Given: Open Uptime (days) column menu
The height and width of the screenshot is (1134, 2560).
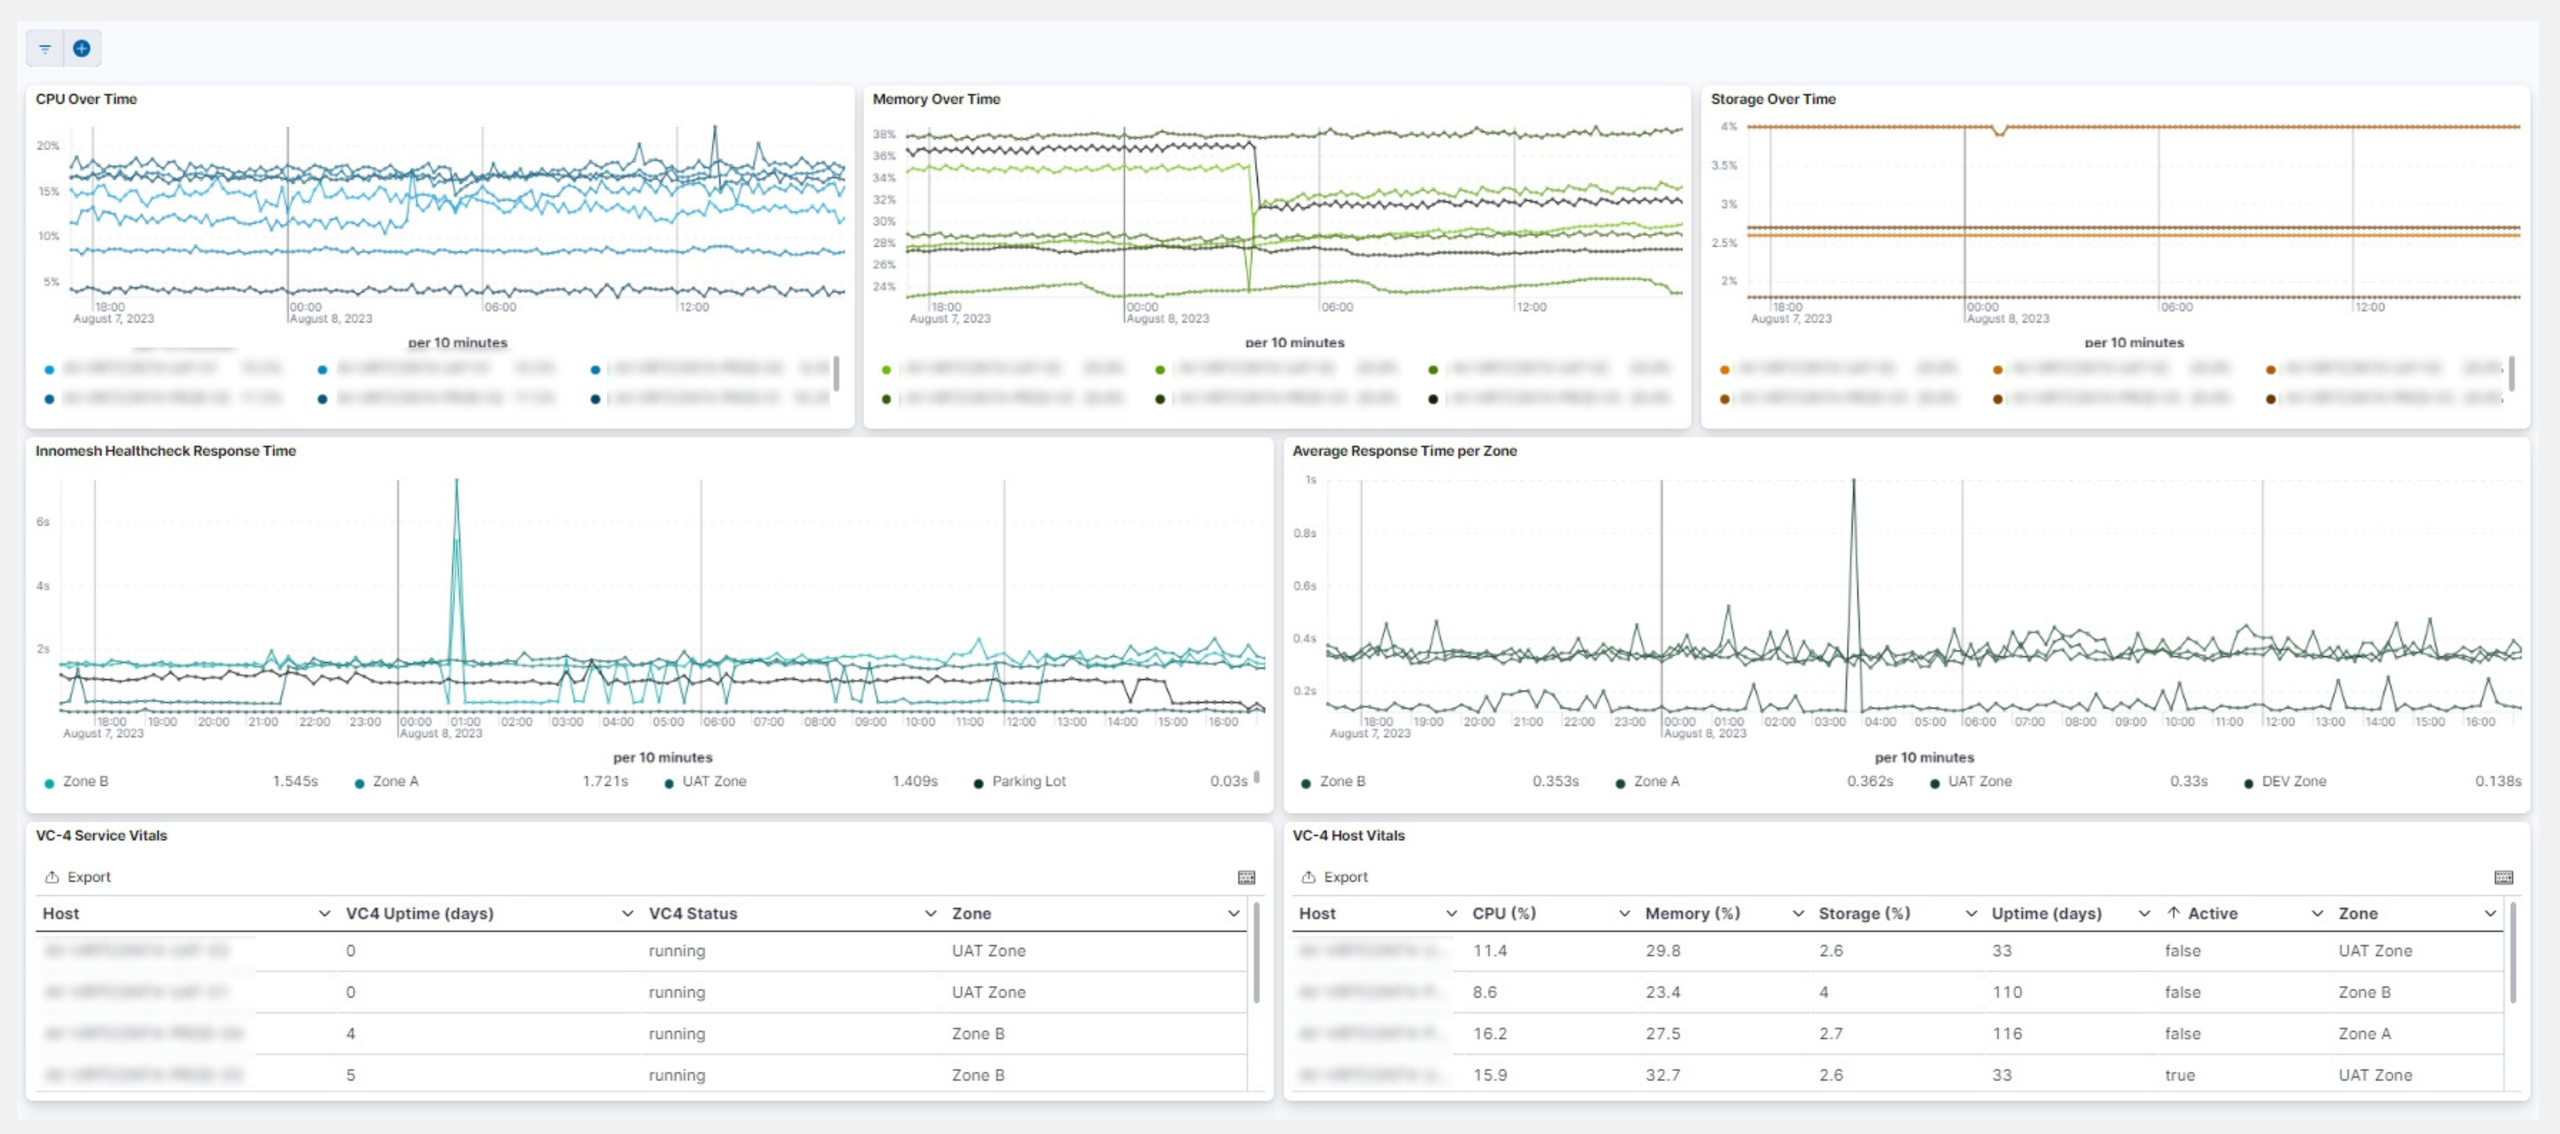Looking at the screenshot, I should 2144,913.
